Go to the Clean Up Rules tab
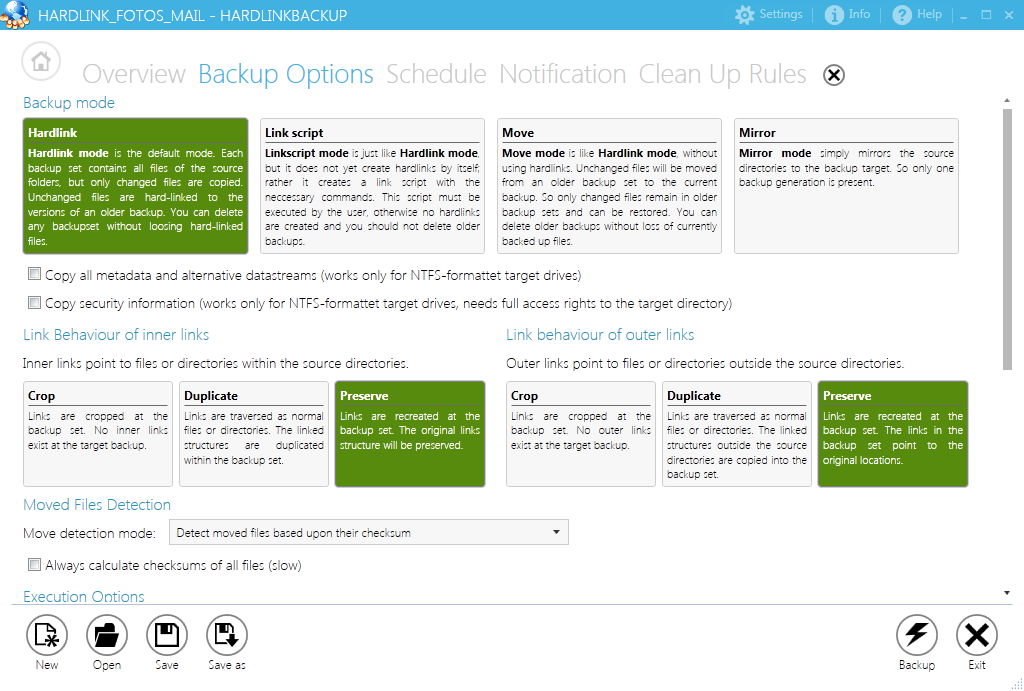Image resolution: width=1024 pixels, height=691 pixels. [x=722, y=75]
